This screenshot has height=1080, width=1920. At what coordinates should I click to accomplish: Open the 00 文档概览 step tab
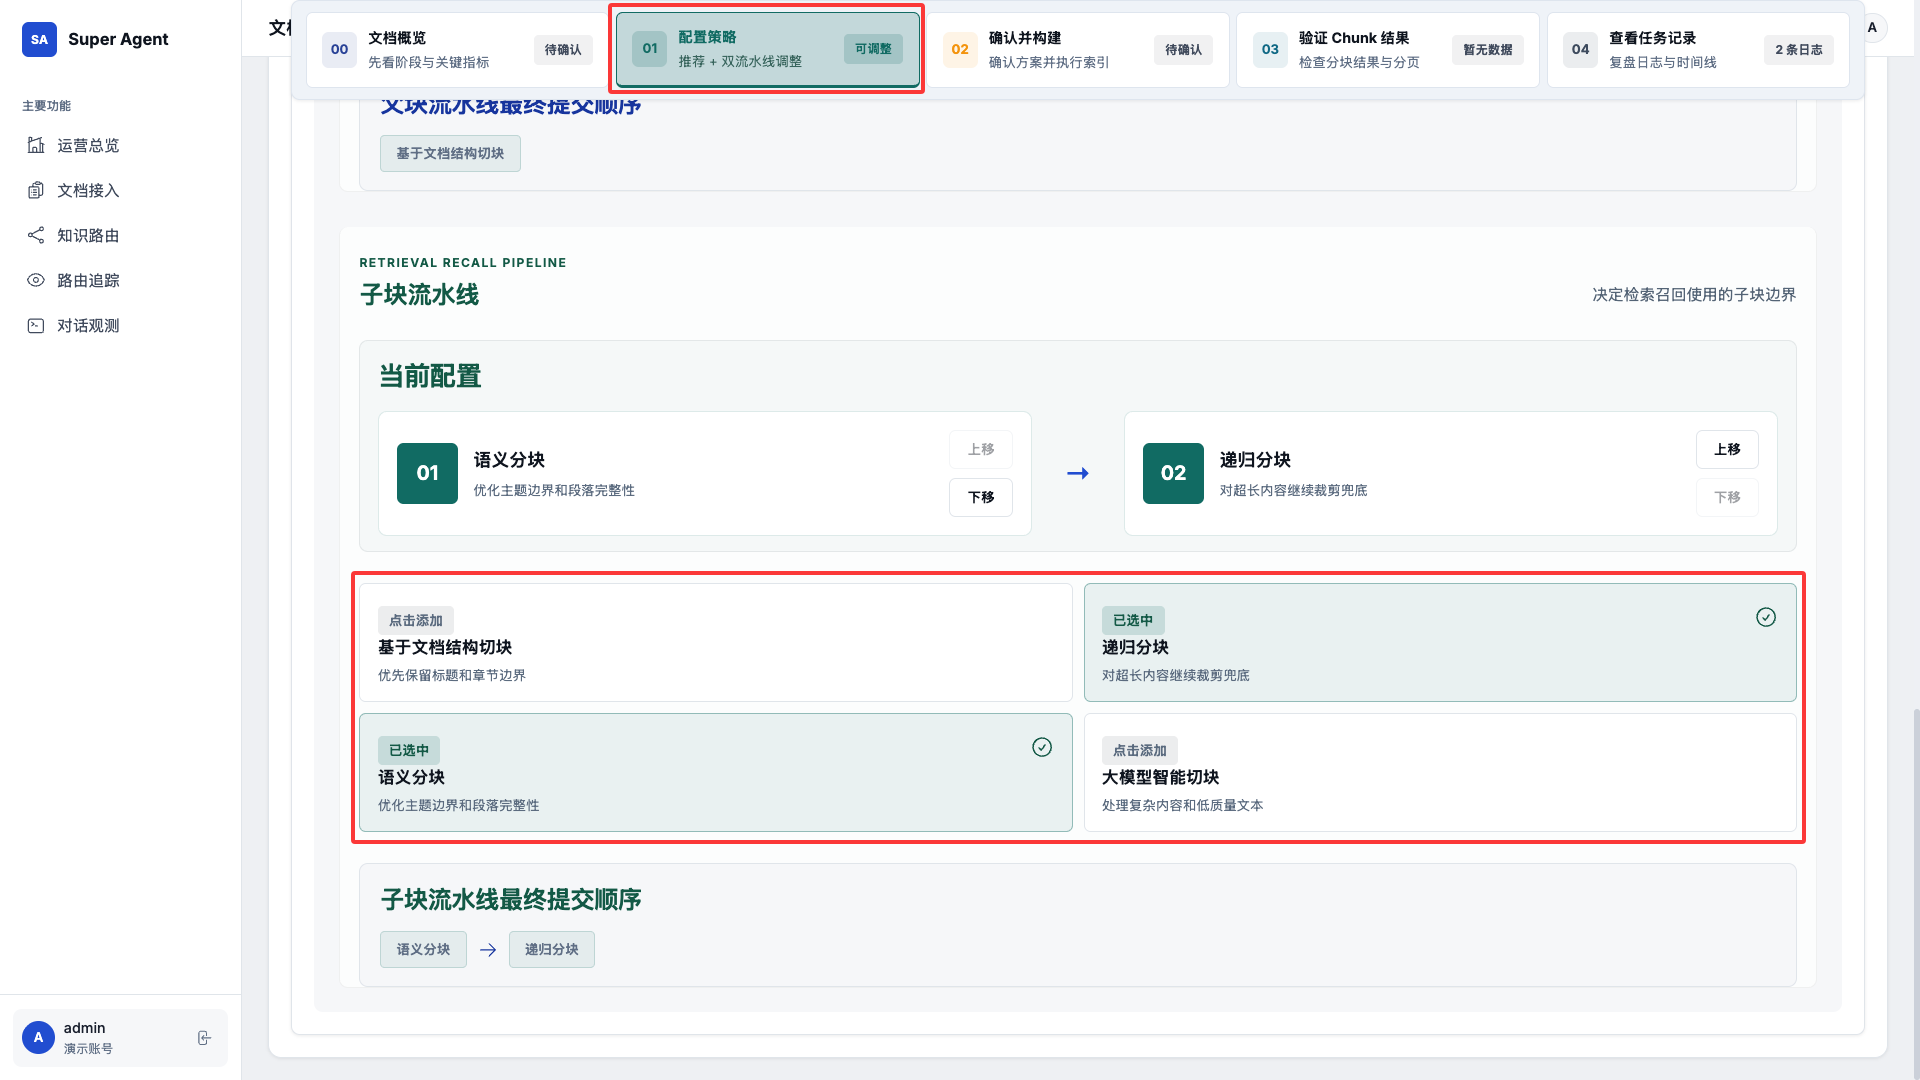click(457, 50)
